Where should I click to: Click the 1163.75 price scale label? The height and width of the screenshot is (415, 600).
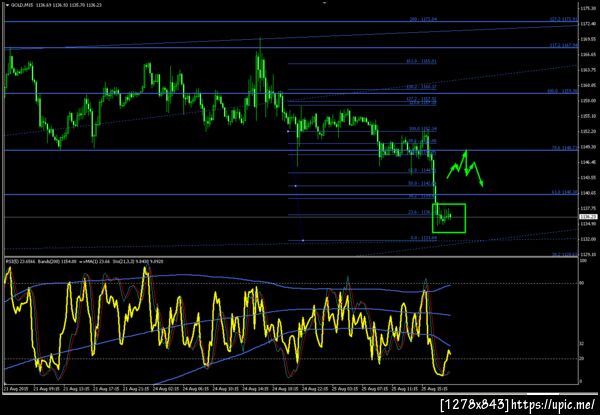point(587,70)
